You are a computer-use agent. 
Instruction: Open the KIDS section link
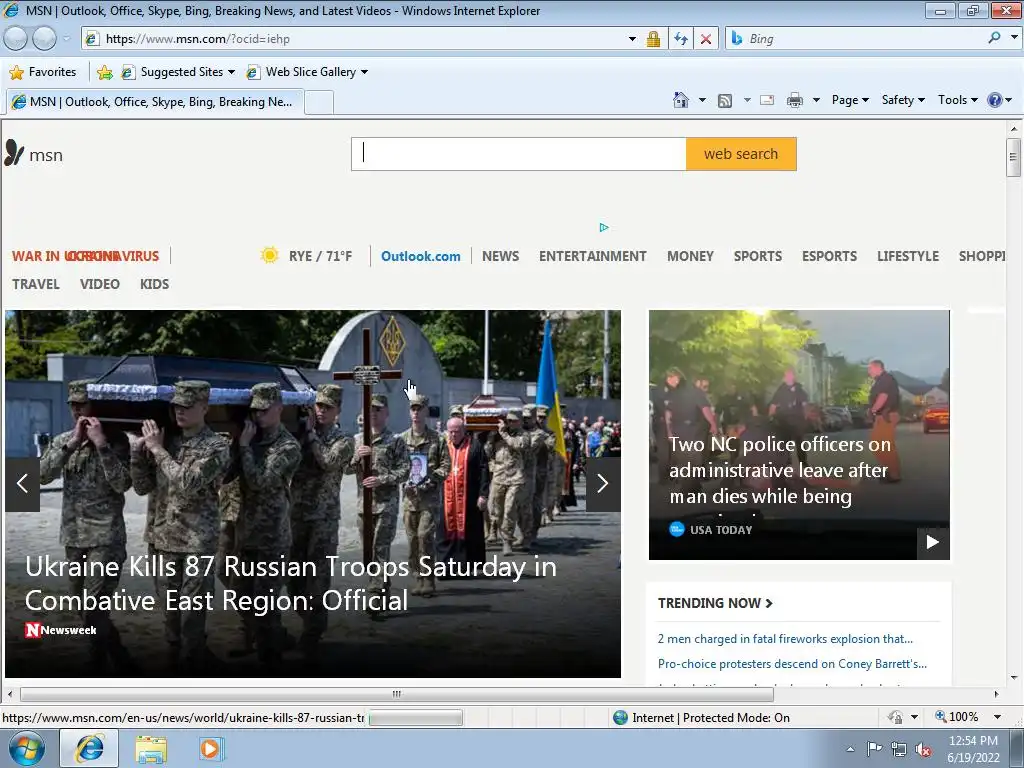pos(154,284)
